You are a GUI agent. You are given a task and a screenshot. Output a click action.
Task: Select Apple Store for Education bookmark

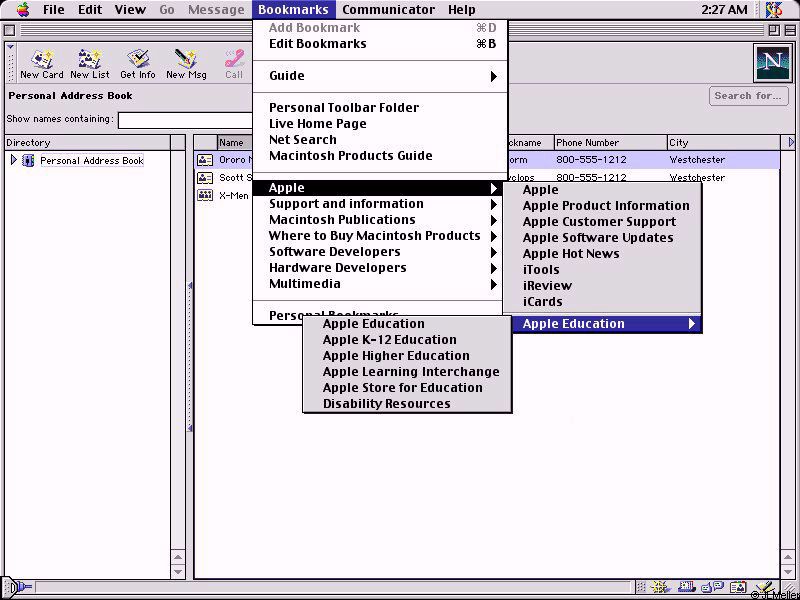(402, 388)
